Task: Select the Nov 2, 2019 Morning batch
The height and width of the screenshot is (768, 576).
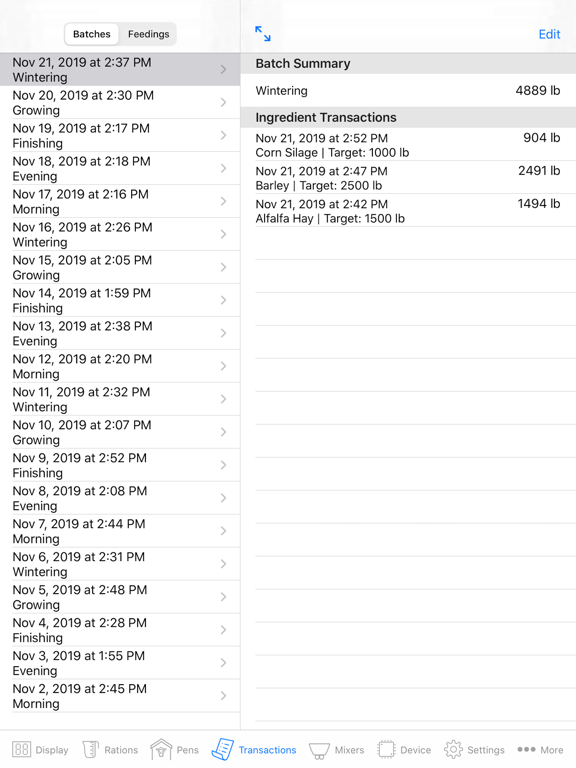Action: click(x=120, y=696)
